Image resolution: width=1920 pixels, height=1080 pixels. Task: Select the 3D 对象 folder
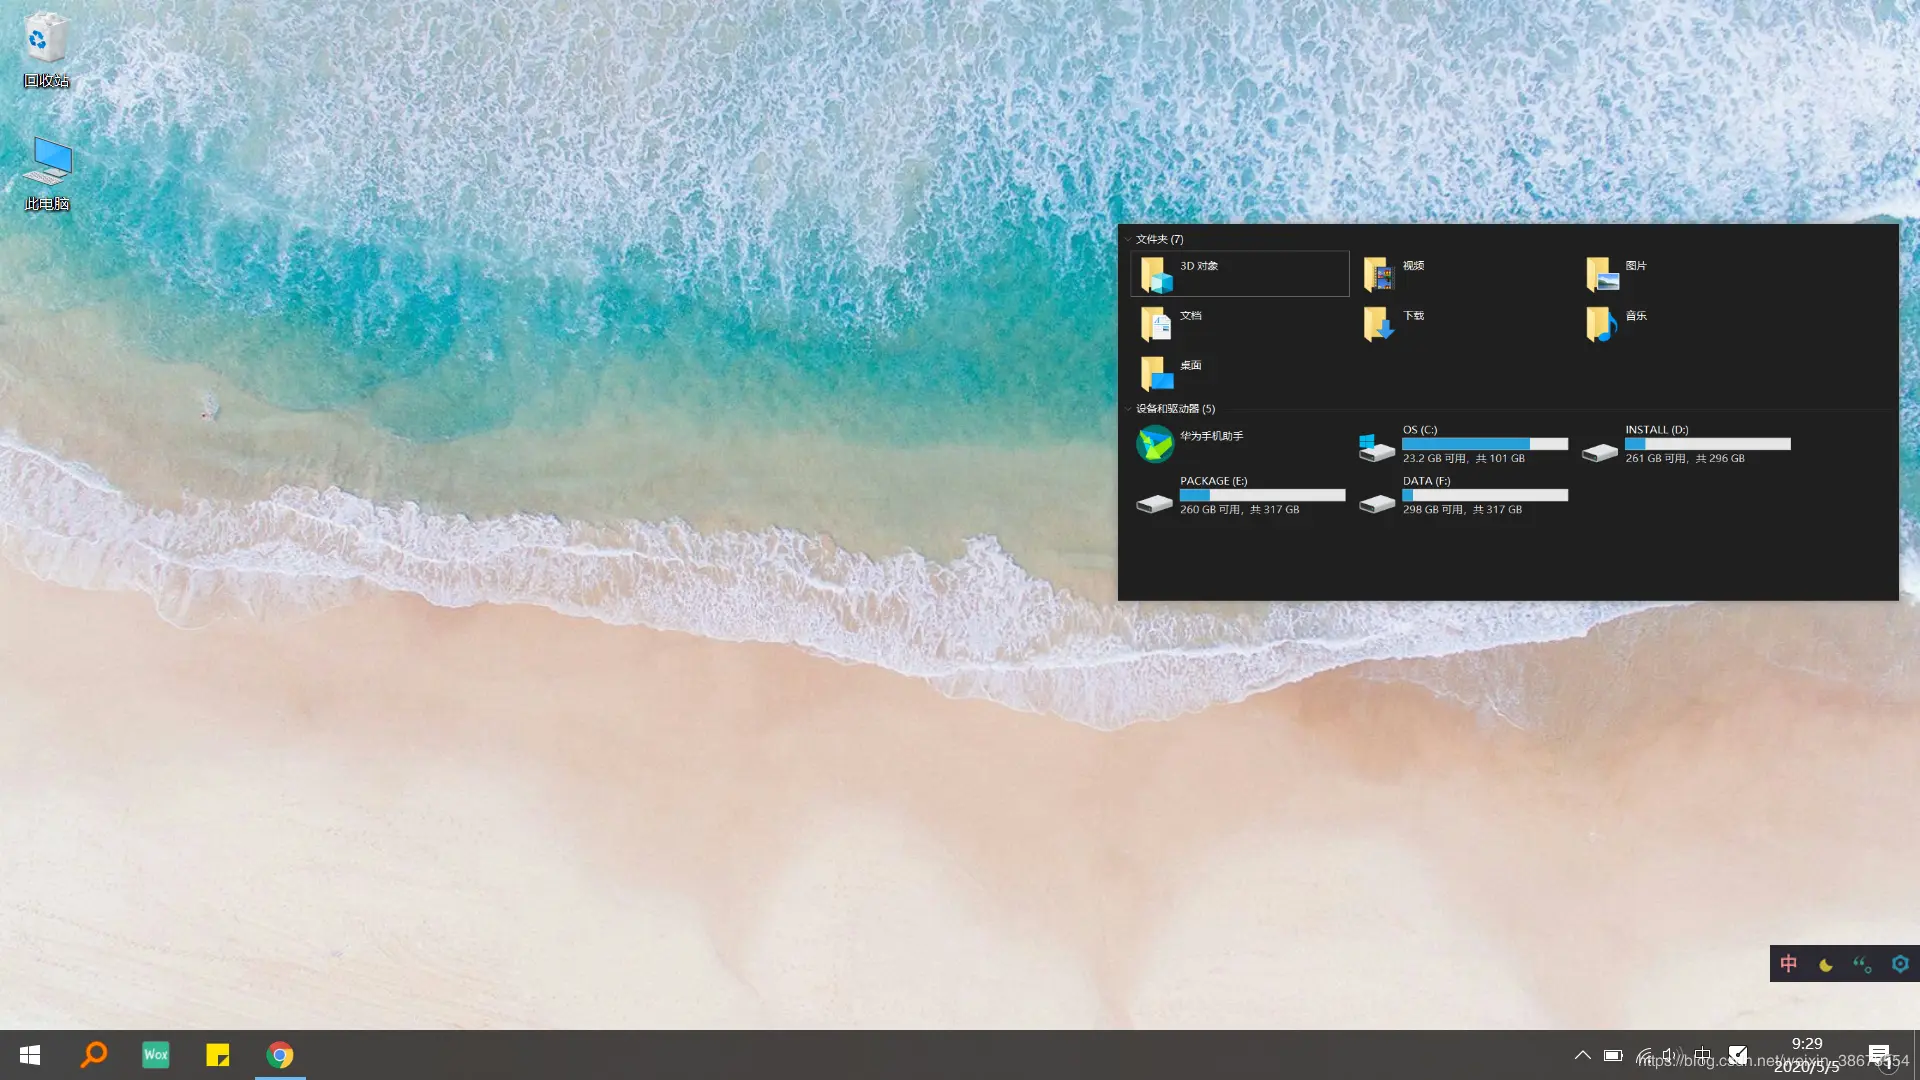click(x=1239, y=274)
